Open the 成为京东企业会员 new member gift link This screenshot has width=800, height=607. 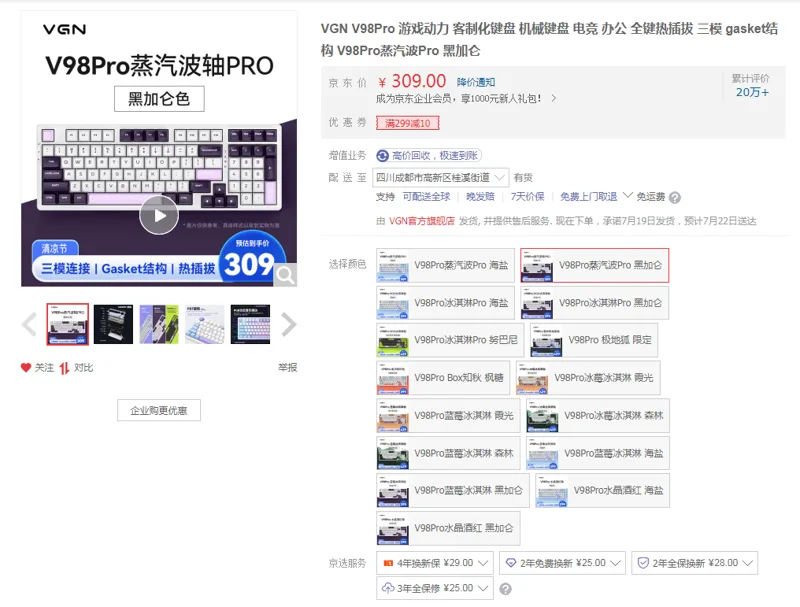(x=466, y=98)
